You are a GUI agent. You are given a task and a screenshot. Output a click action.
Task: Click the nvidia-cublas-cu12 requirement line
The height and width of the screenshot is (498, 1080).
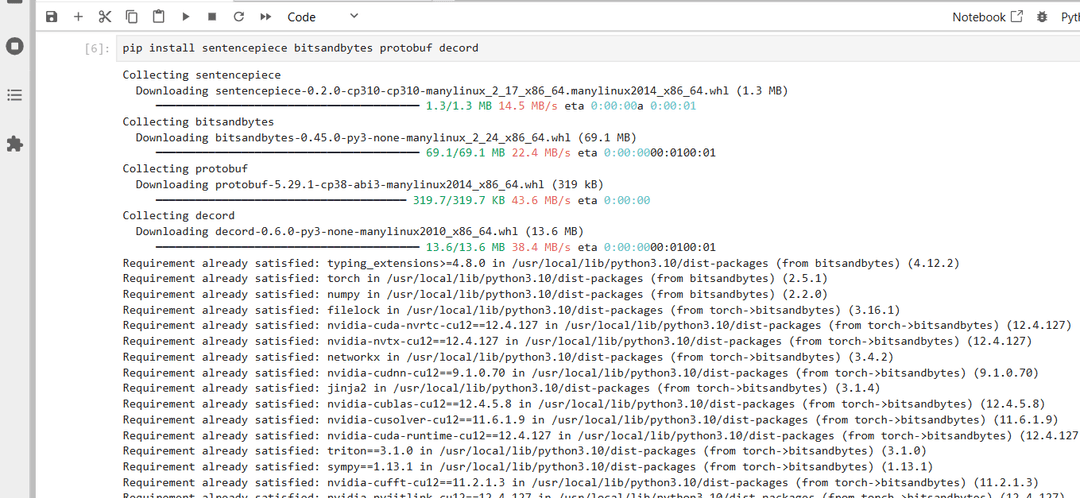(584, 404)
